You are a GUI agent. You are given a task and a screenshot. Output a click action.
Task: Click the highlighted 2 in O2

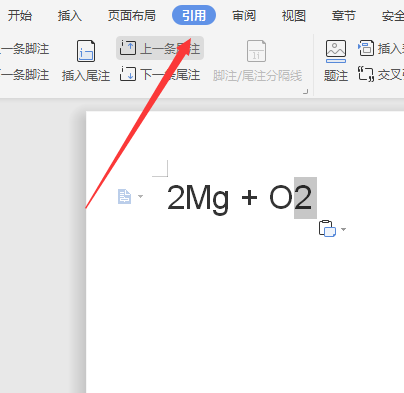click(x=305, y=198)
